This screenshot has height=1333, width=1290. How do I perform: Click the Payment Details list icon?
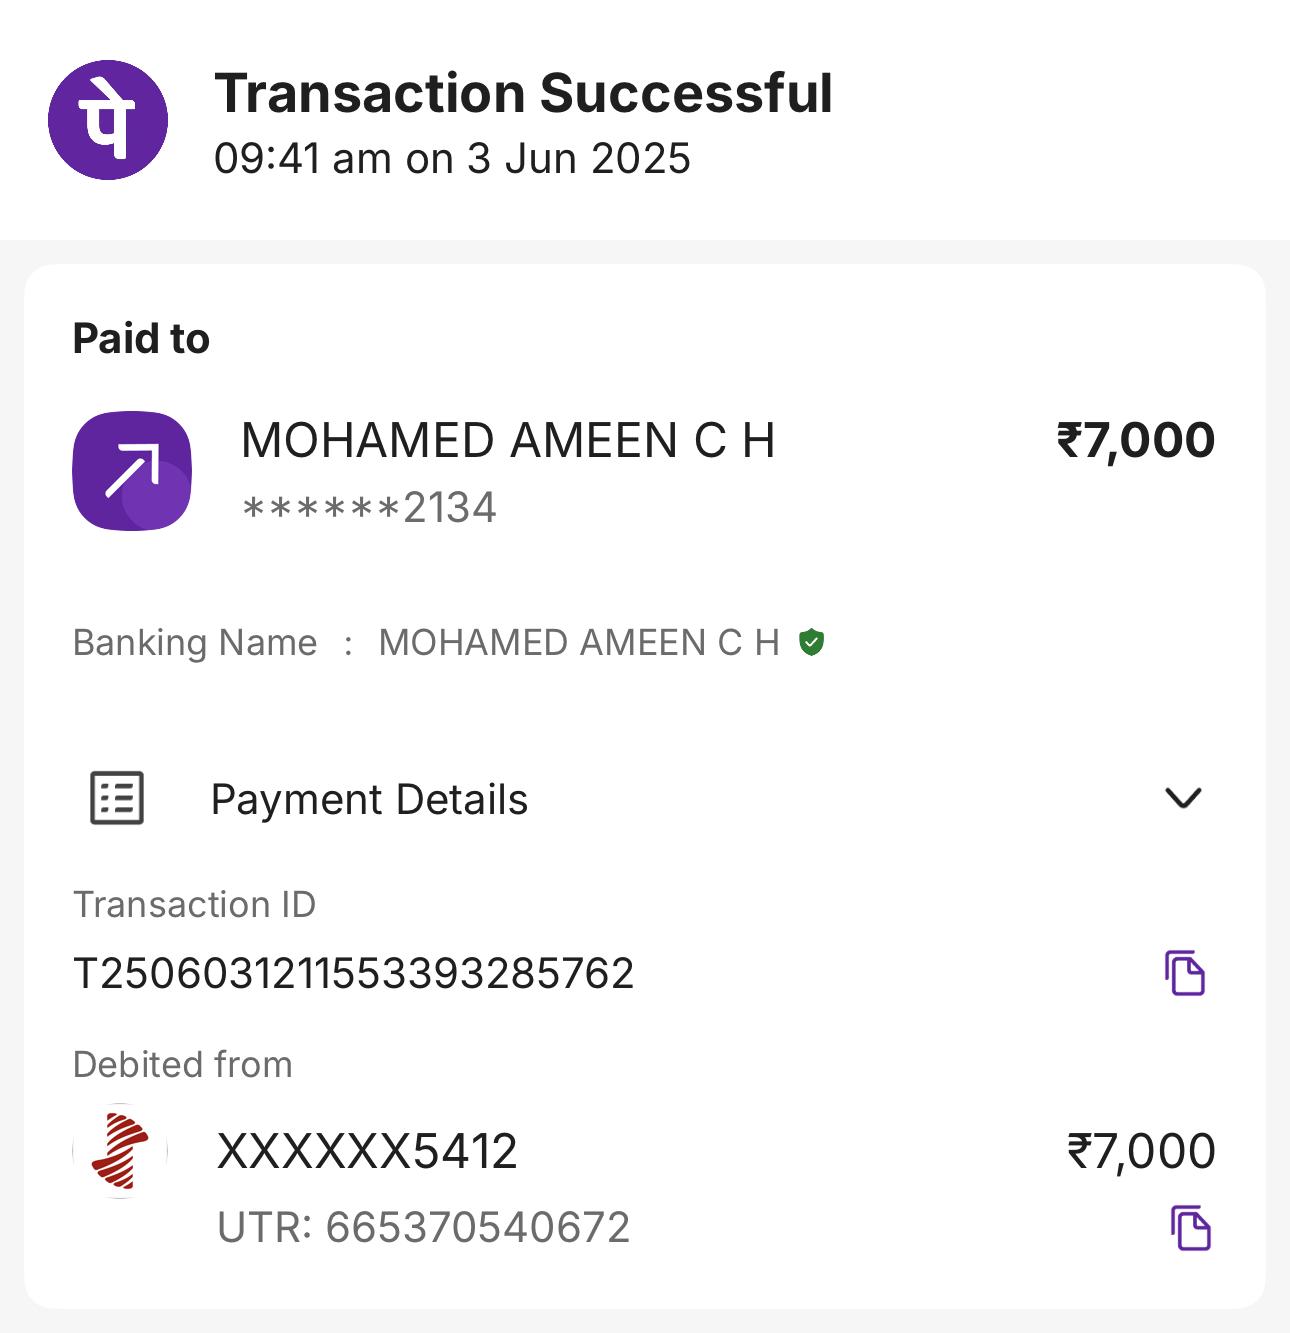pyautogui.click(x=117, y=798)
